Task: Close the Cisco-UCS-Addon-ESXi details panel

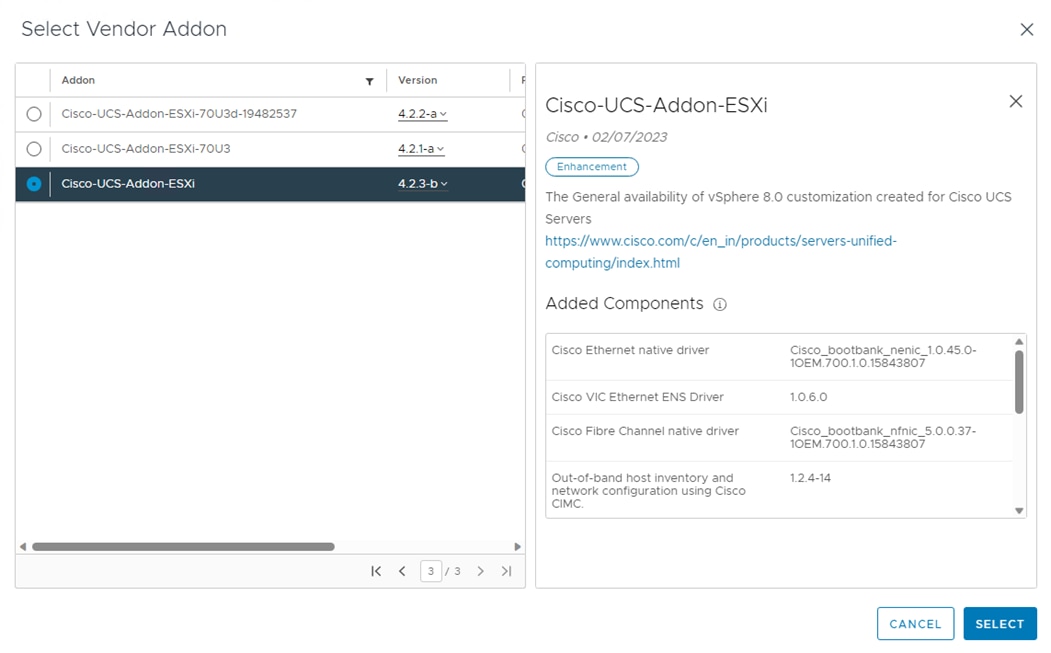Action: click(1016, 101)
